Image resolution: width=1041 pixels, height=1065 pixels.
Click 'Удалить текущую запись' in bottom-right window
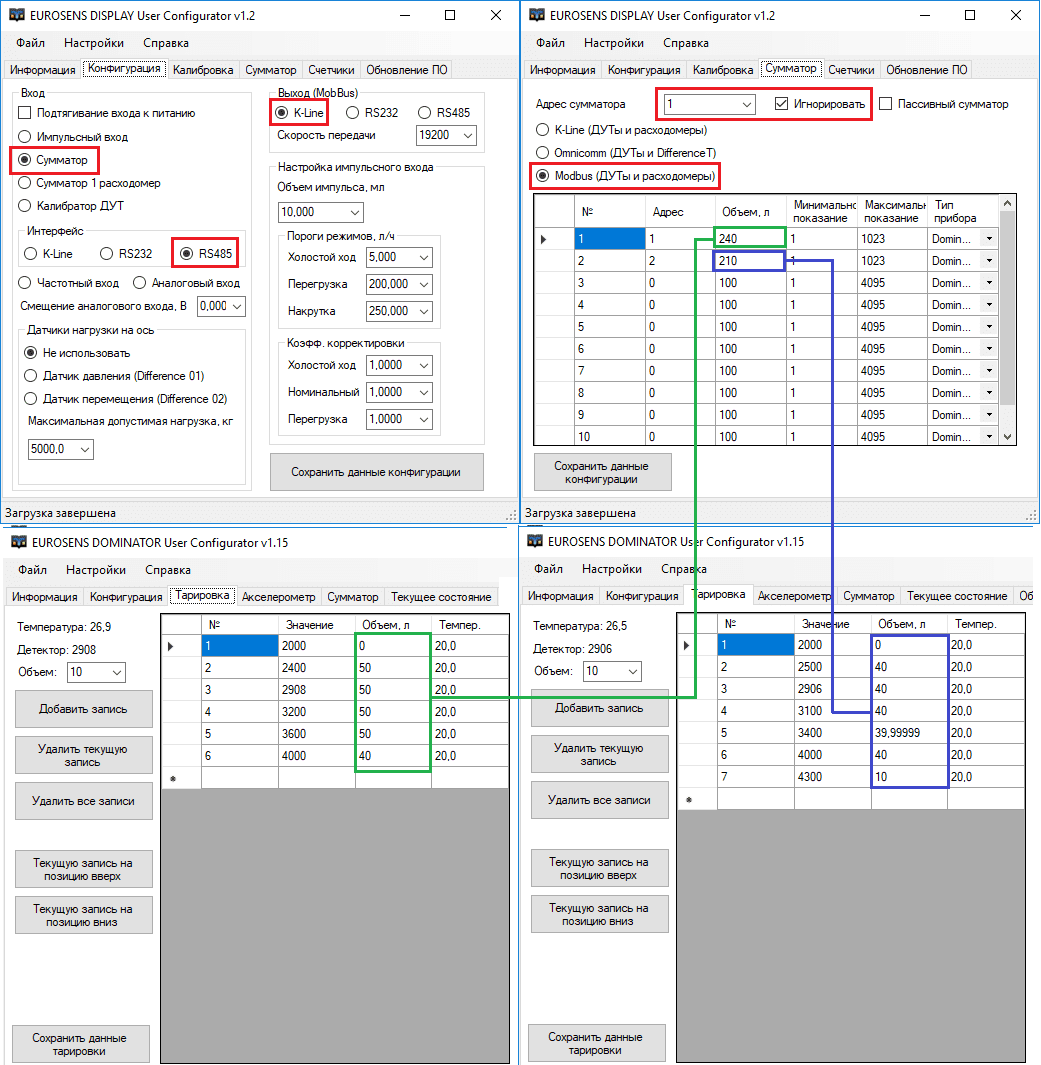pyautogui.click(x=600, y=755)
